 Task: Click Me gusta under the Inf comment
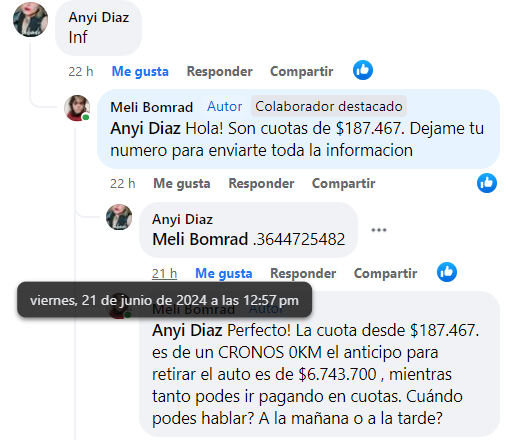tap(140, 71)
